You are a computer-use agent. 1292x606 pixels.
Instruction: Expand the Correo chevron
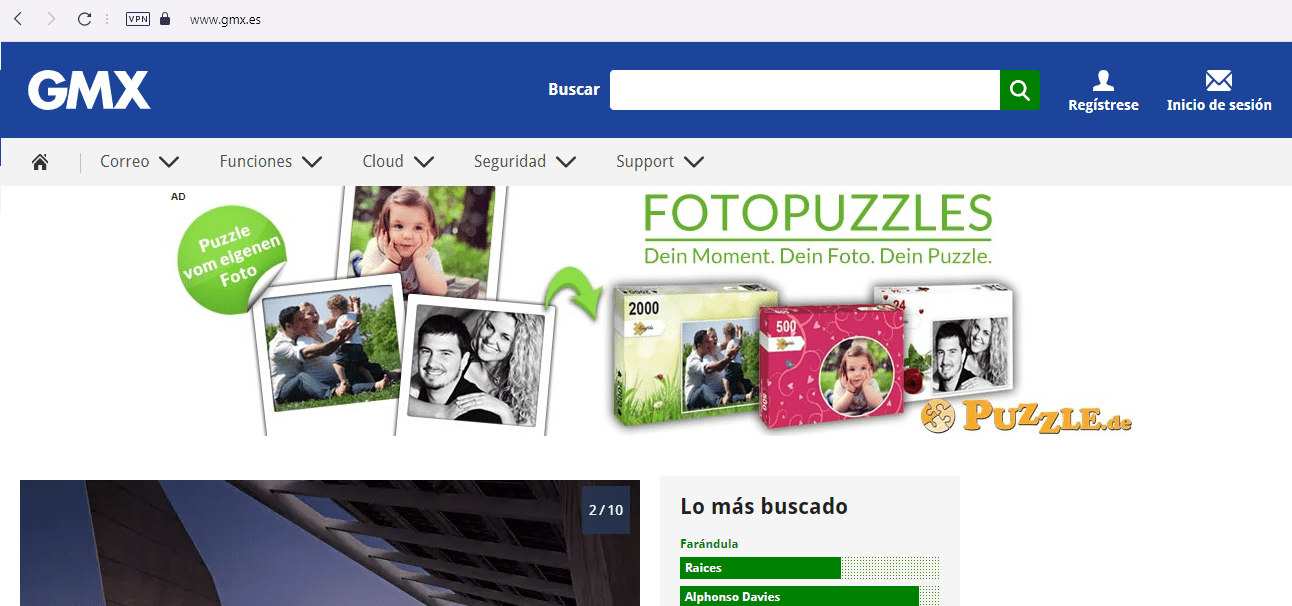[169, 161]
